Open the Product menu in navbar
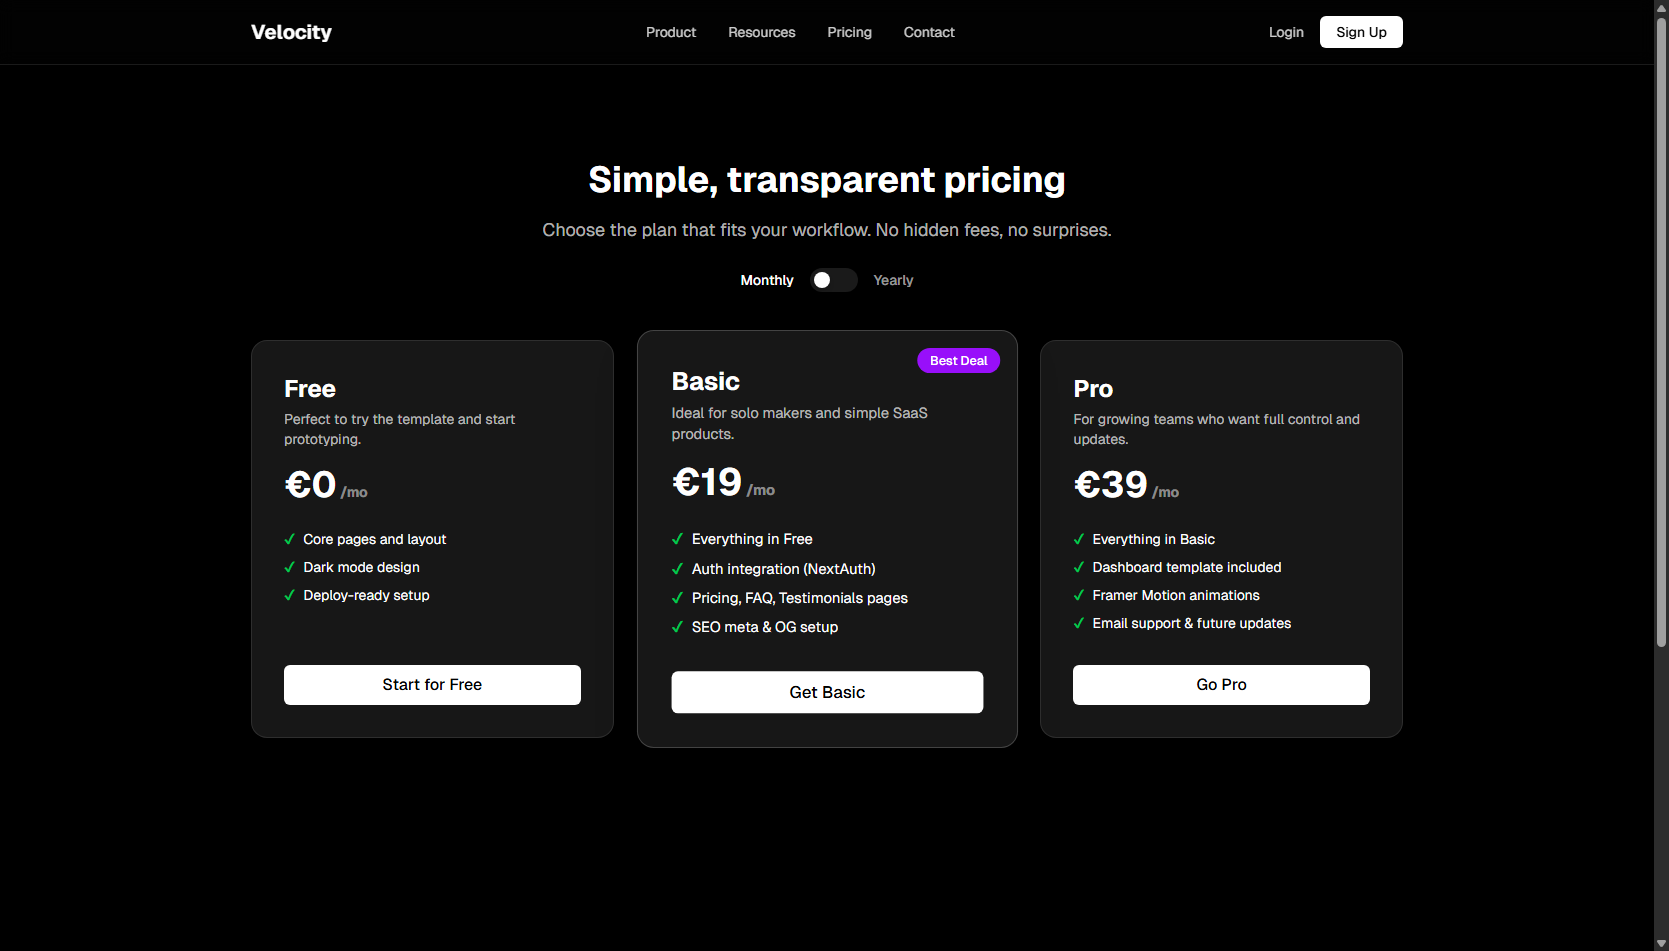The image size is (1669, 951). pos(671,32)
